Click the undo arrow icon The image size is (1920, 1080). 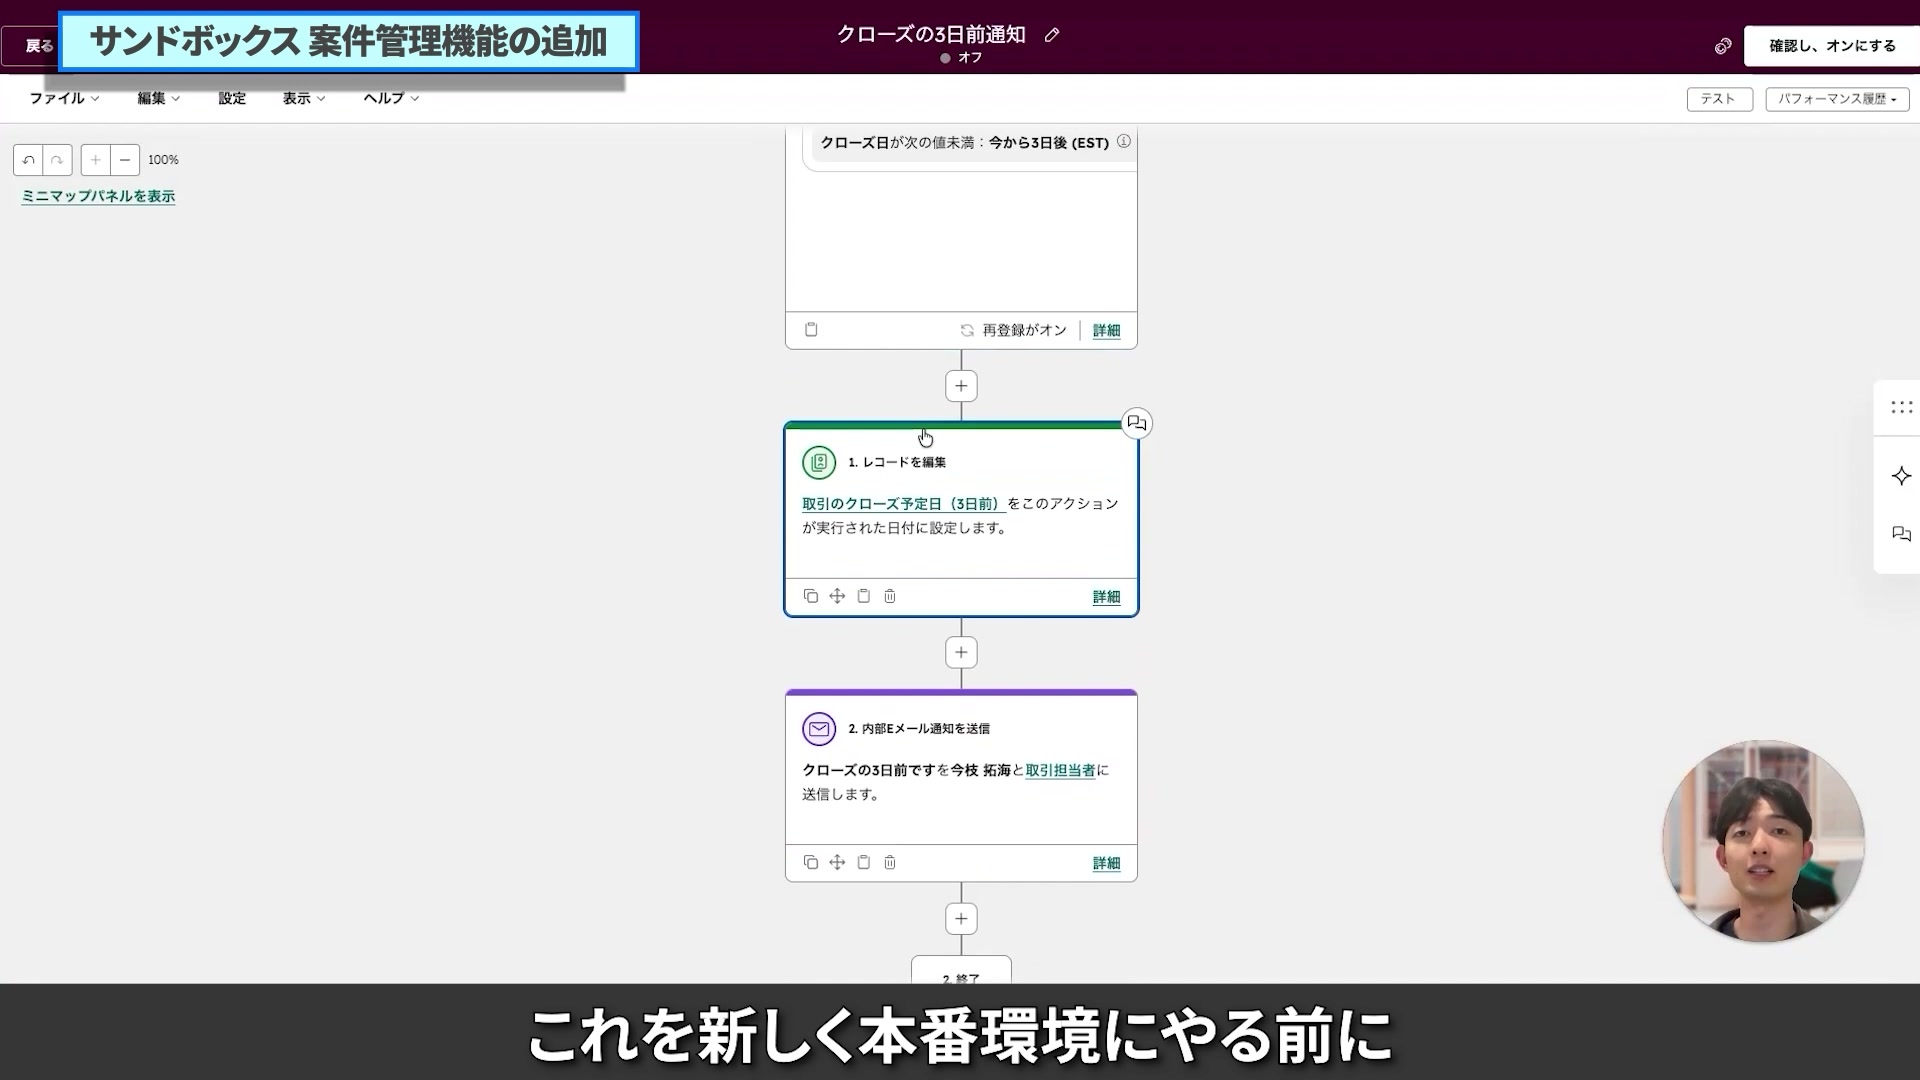(29, 160)
